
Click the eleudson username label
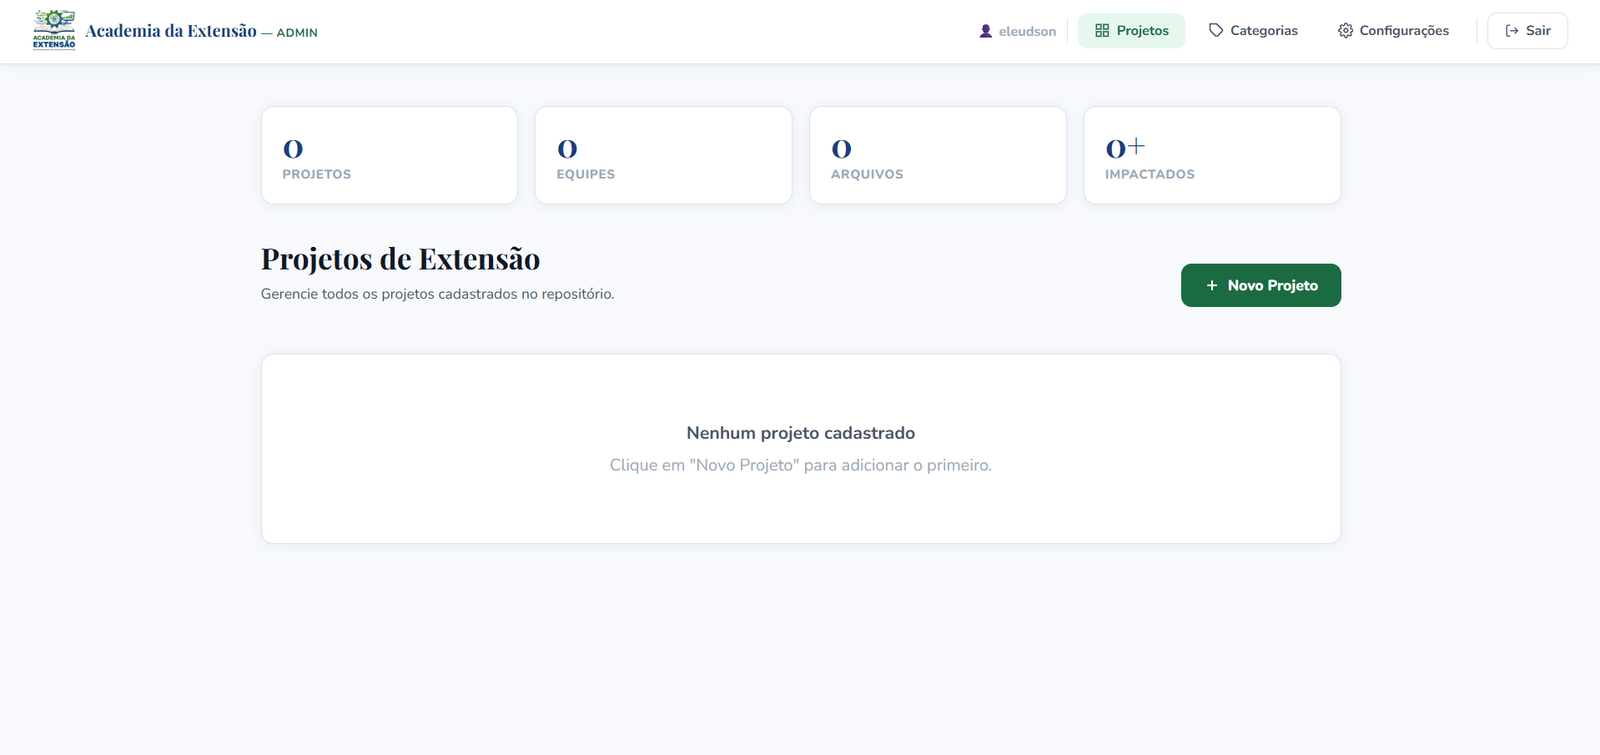pyautogui.click(x=1027, y=32)
